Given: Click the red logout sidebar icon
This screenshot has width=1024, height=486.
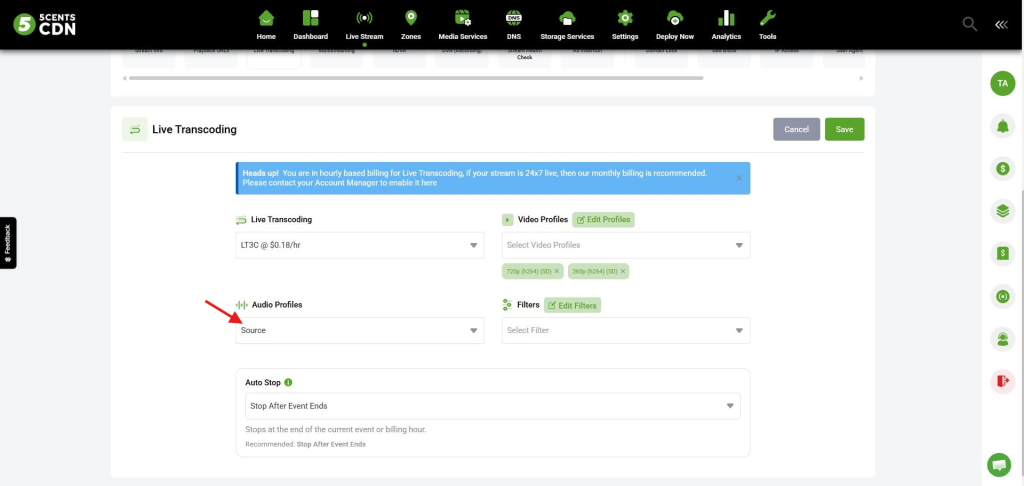Looking at the screenshot, I should 1002,381.
